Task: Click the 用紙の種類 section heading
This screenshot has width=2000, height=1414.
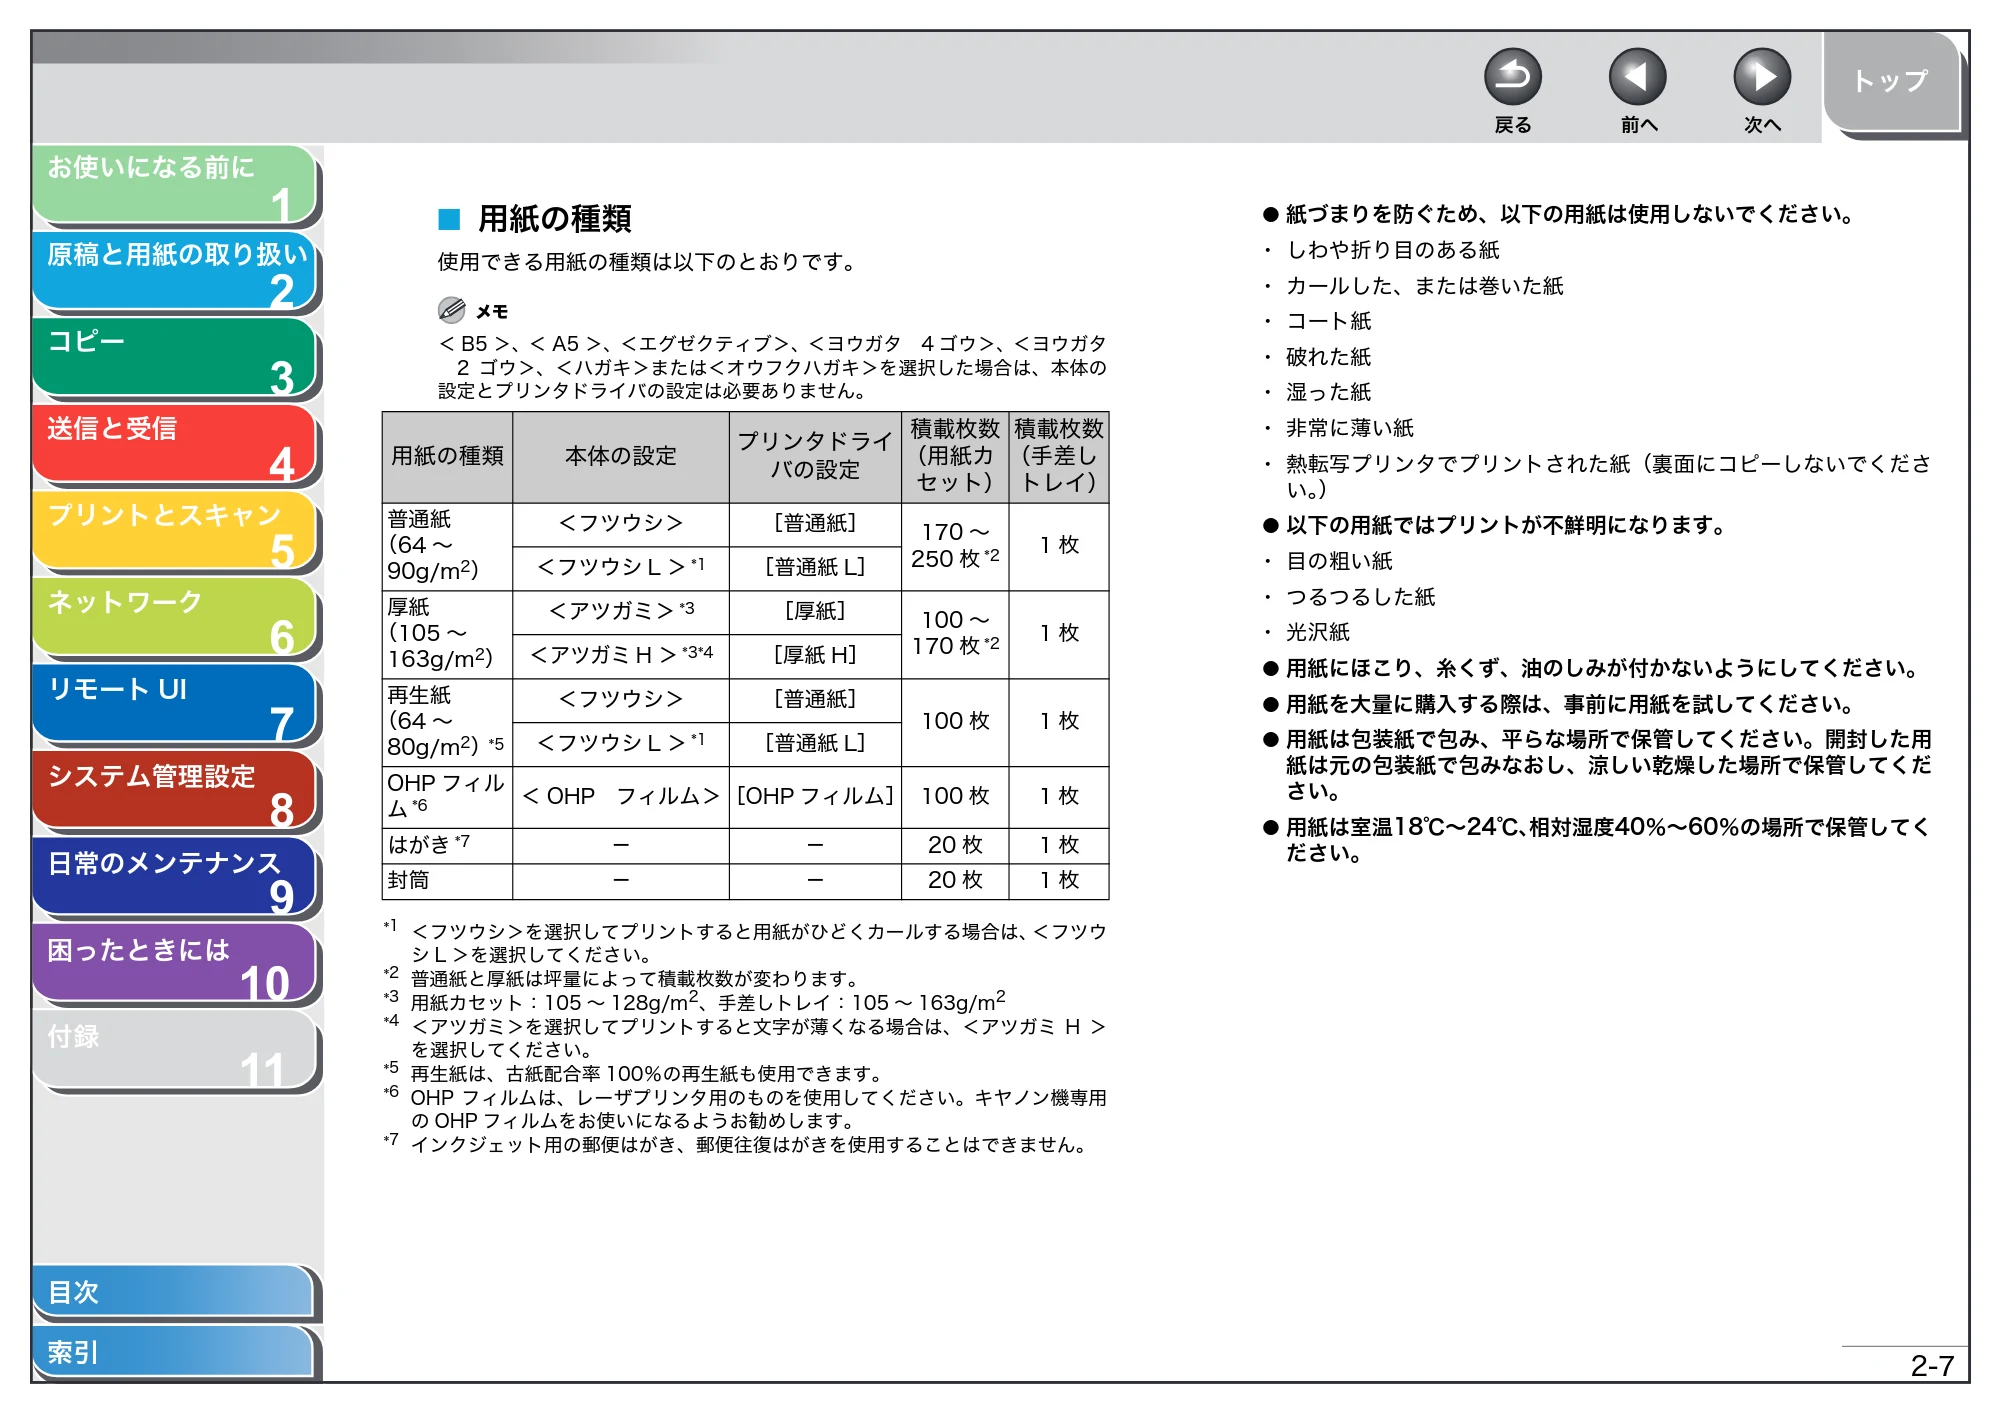Action: point(554,218)
